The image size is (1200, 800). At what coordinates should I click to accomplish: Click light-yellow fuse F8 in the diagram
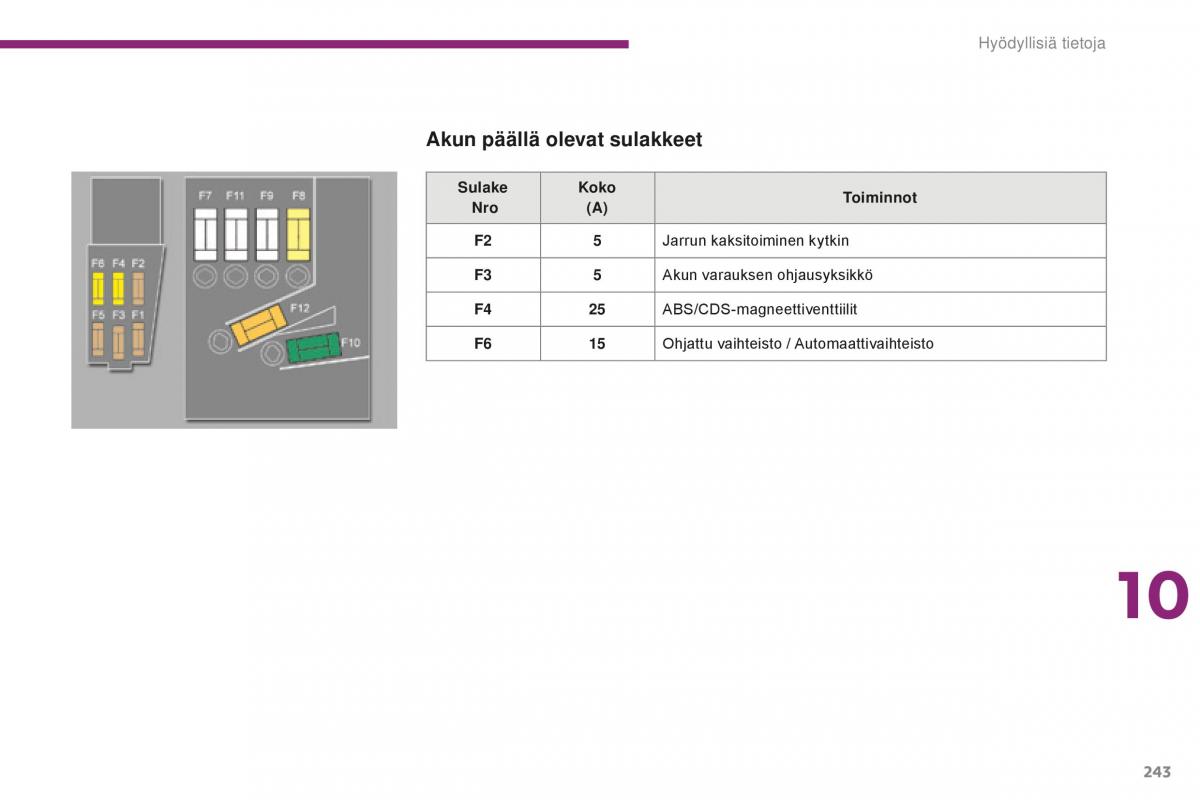point(298,235)
